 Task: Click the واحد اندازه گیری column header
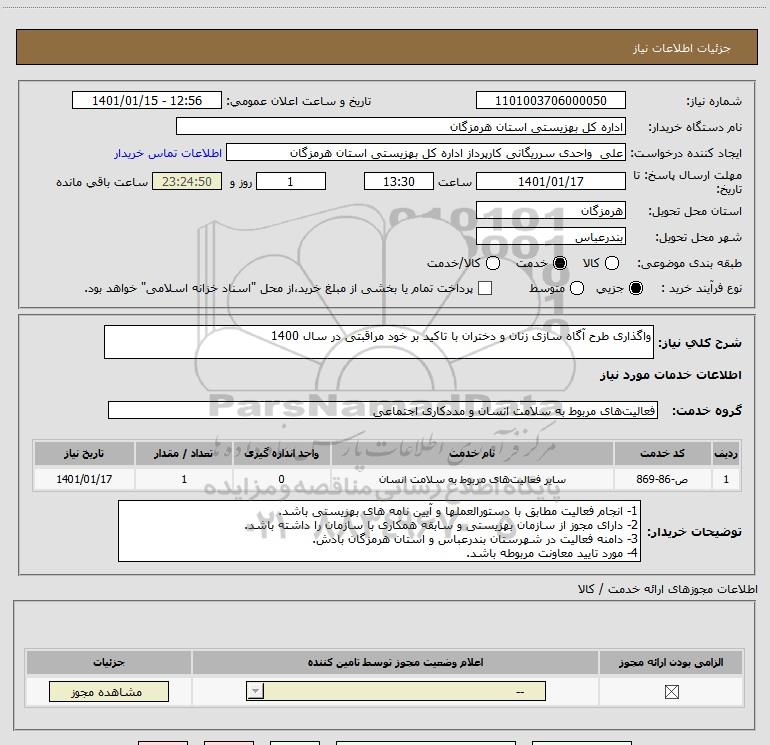282,453
